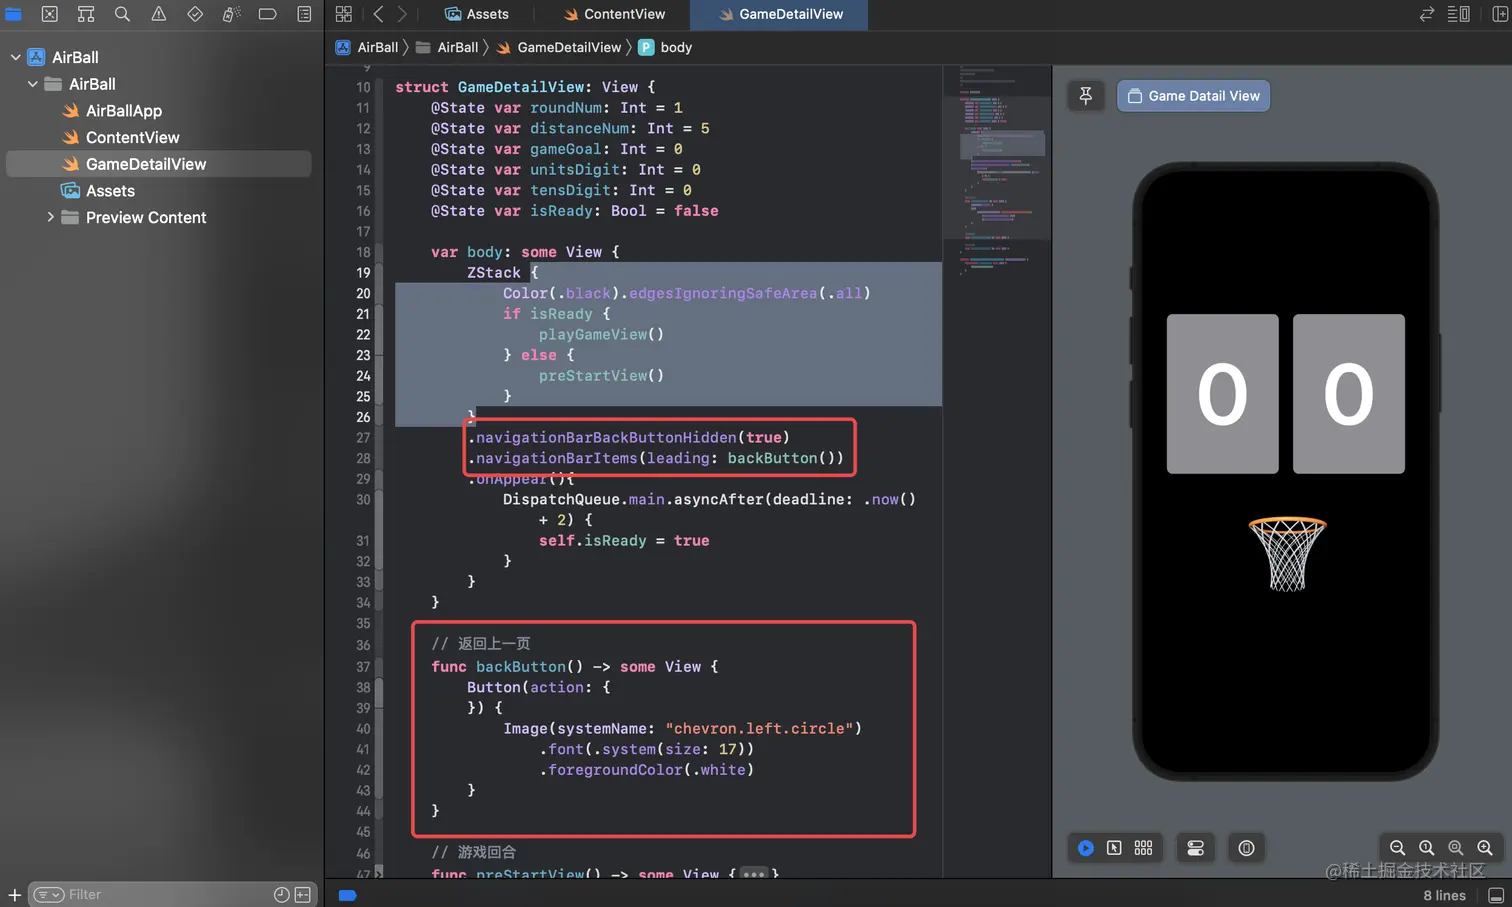Go back with the editor left arrow

pos(378,14)
